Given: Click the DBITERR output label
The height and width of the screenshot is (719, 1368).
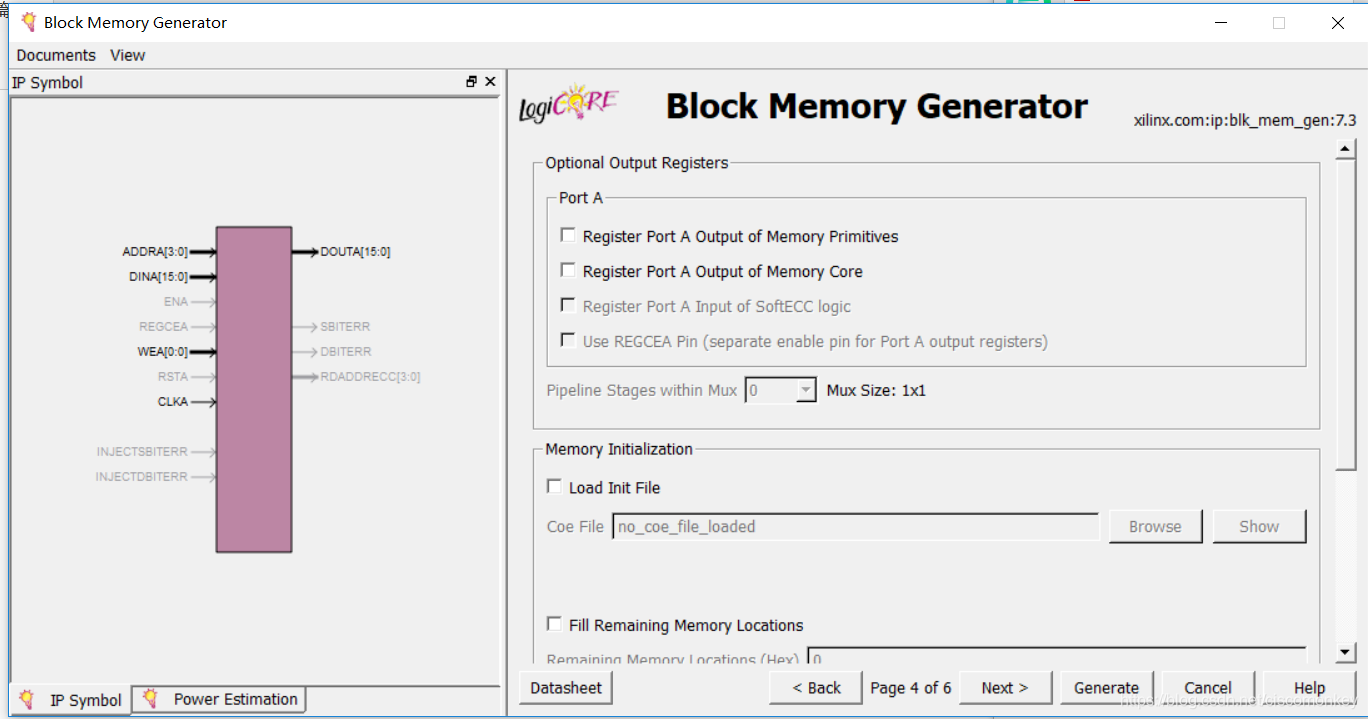Looking at the screenshot, I should click(x=346, y=352).
